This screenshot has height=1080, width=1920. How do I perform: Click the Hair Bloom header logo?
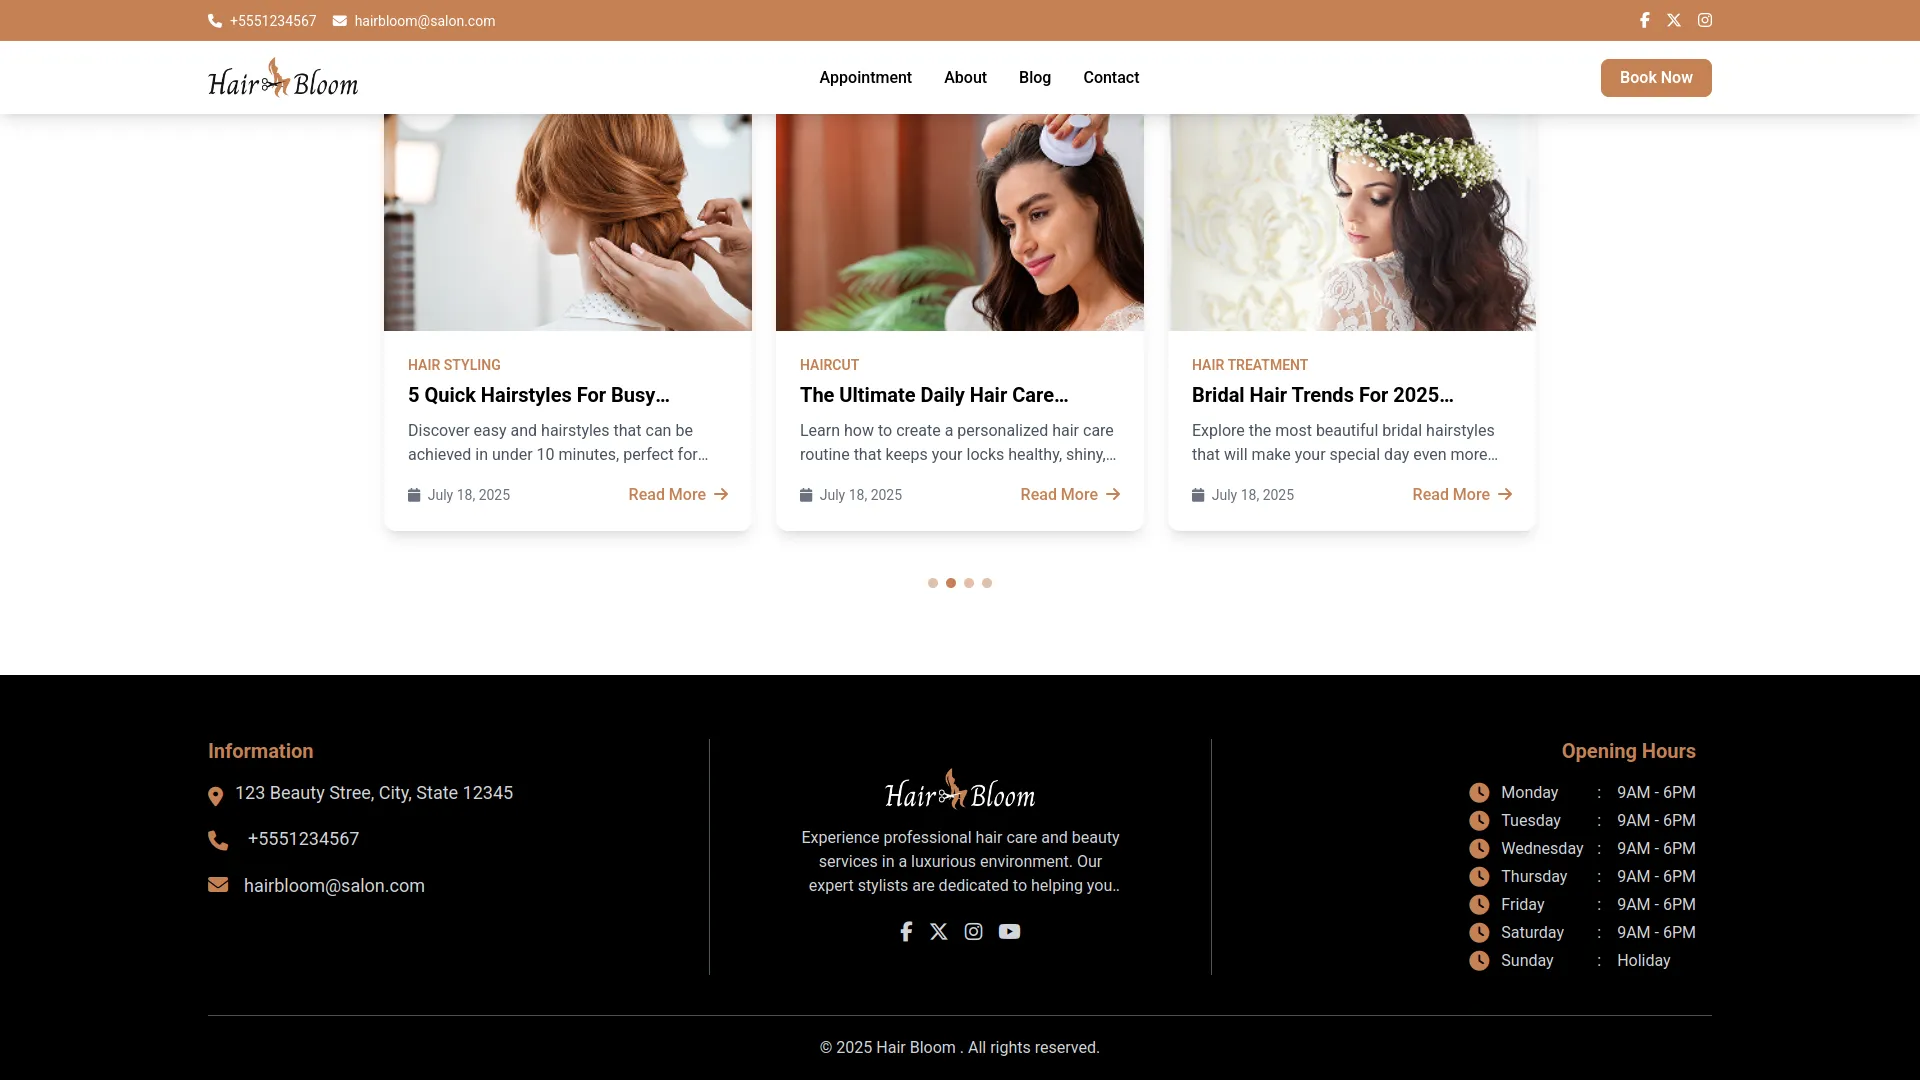click(x=283, y=78)
